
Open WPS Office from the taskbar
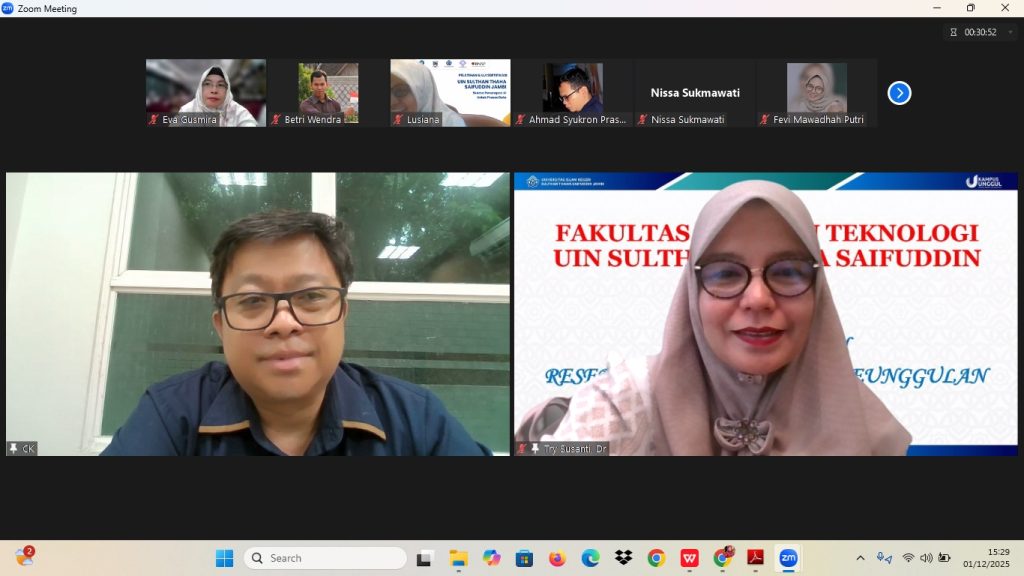click(689, 558)
